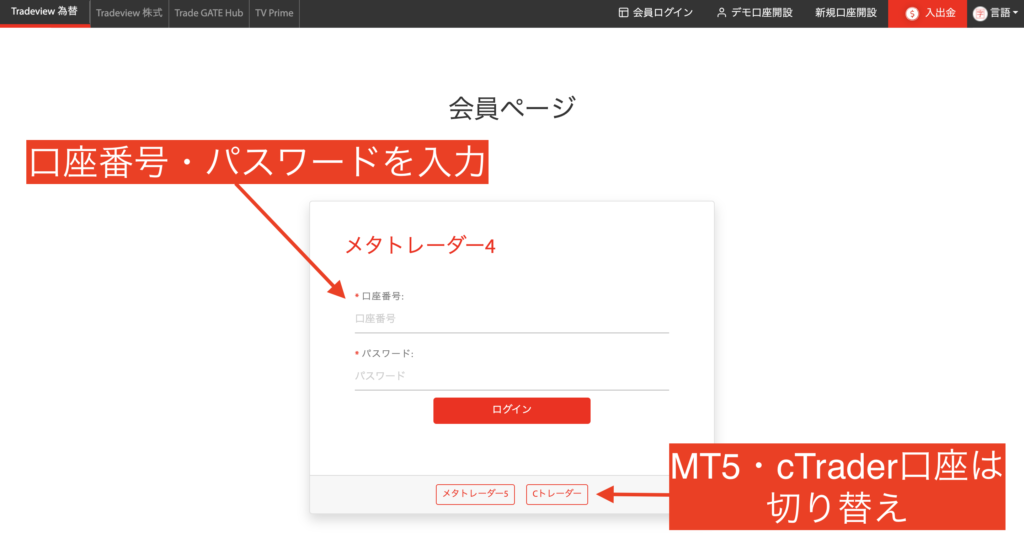Focus the パスワード input field
Screen dimensions: 1024x550
511,376
